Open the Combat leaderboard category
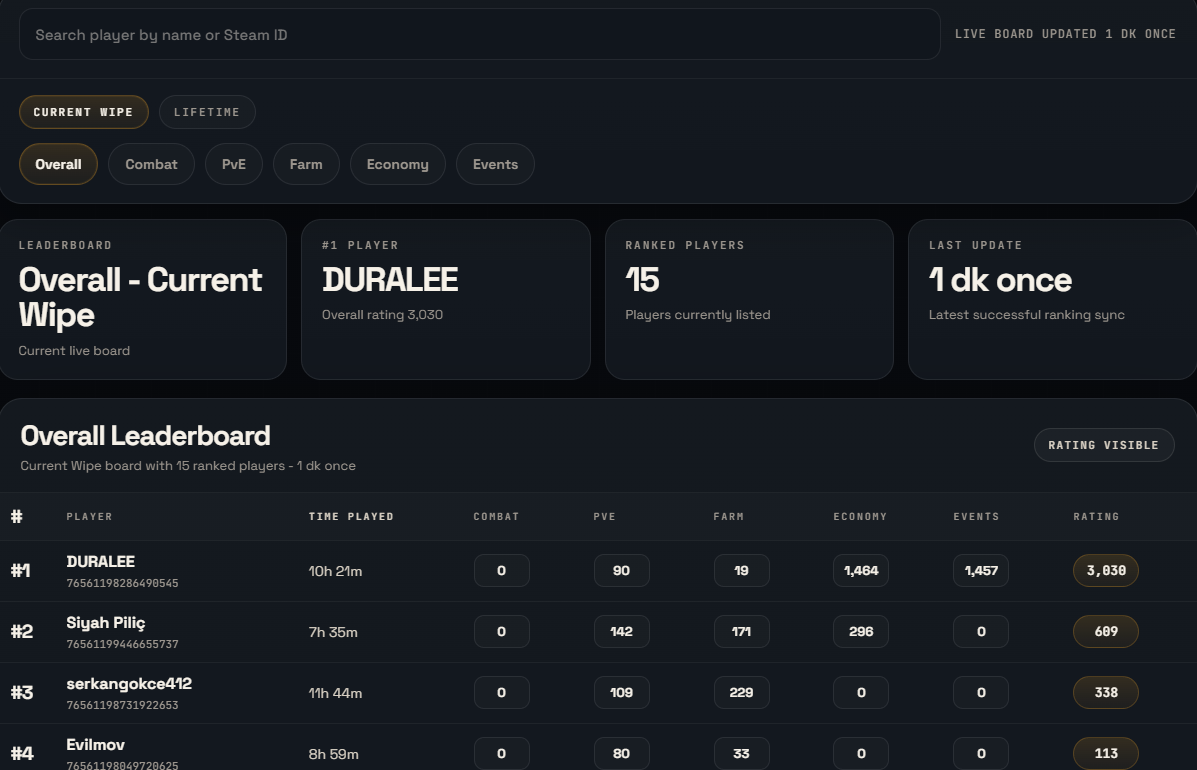 pos(151,164)
